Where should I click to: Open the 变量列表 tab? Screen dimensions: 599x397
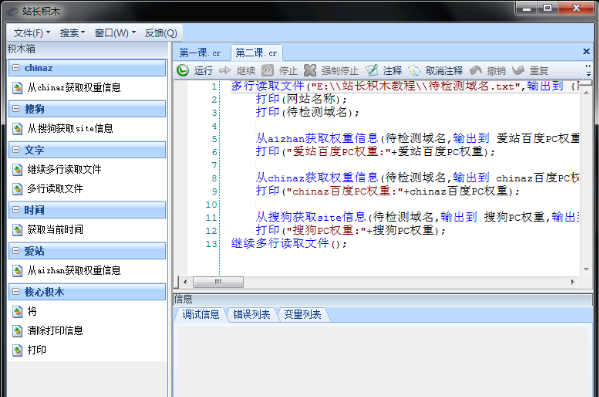point(302,314)
